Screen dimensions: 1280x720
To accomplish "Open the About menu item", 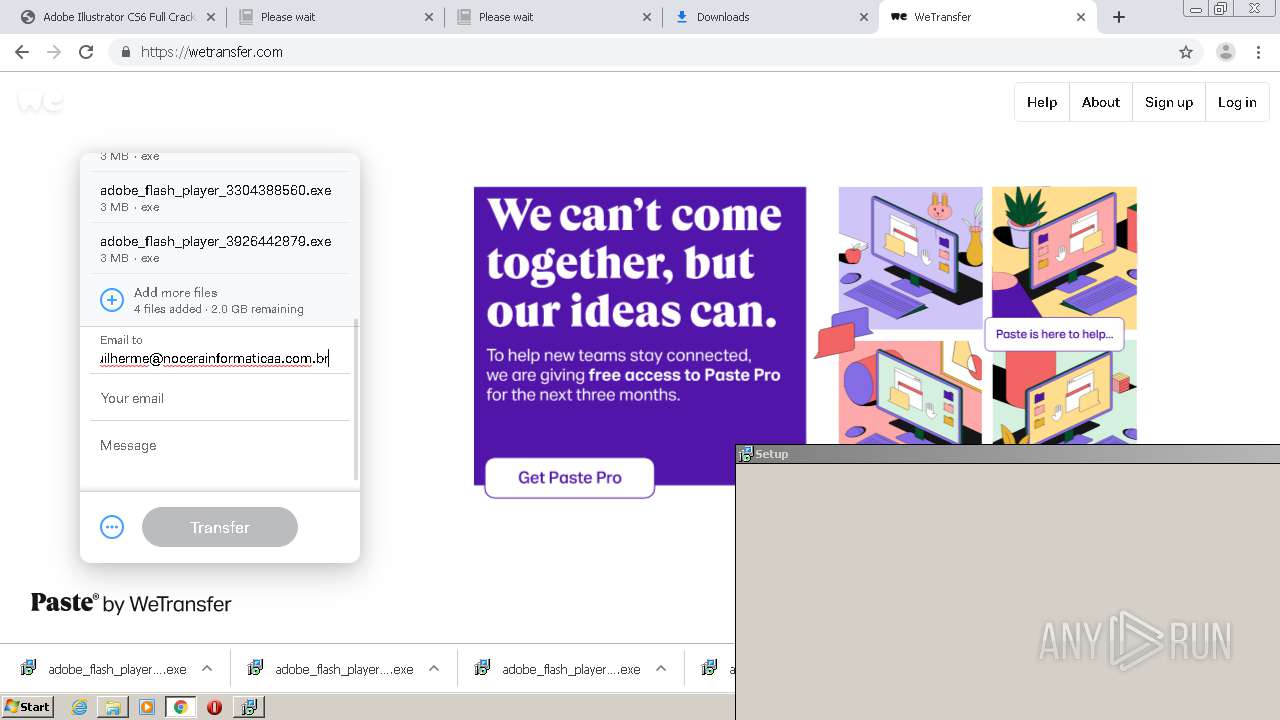I will (1101, 102).
